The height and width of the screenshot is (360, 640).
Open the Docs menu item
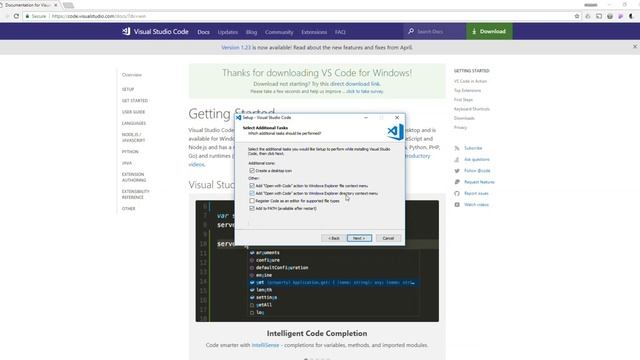pyautogui.click(x=203, y=32)
